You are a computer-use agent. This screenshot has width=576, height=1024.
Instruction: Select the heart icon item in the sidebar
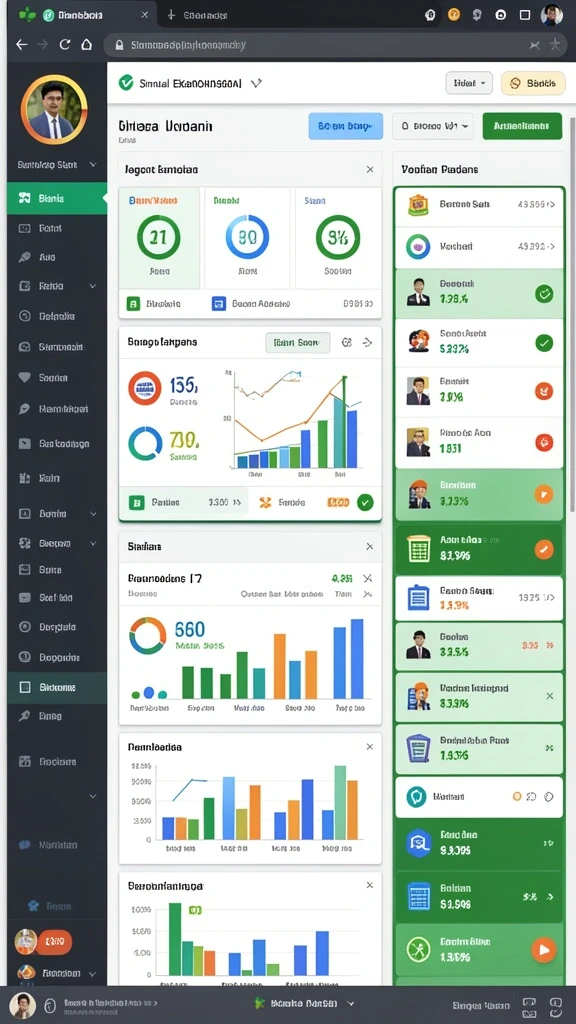click(25, 377)
